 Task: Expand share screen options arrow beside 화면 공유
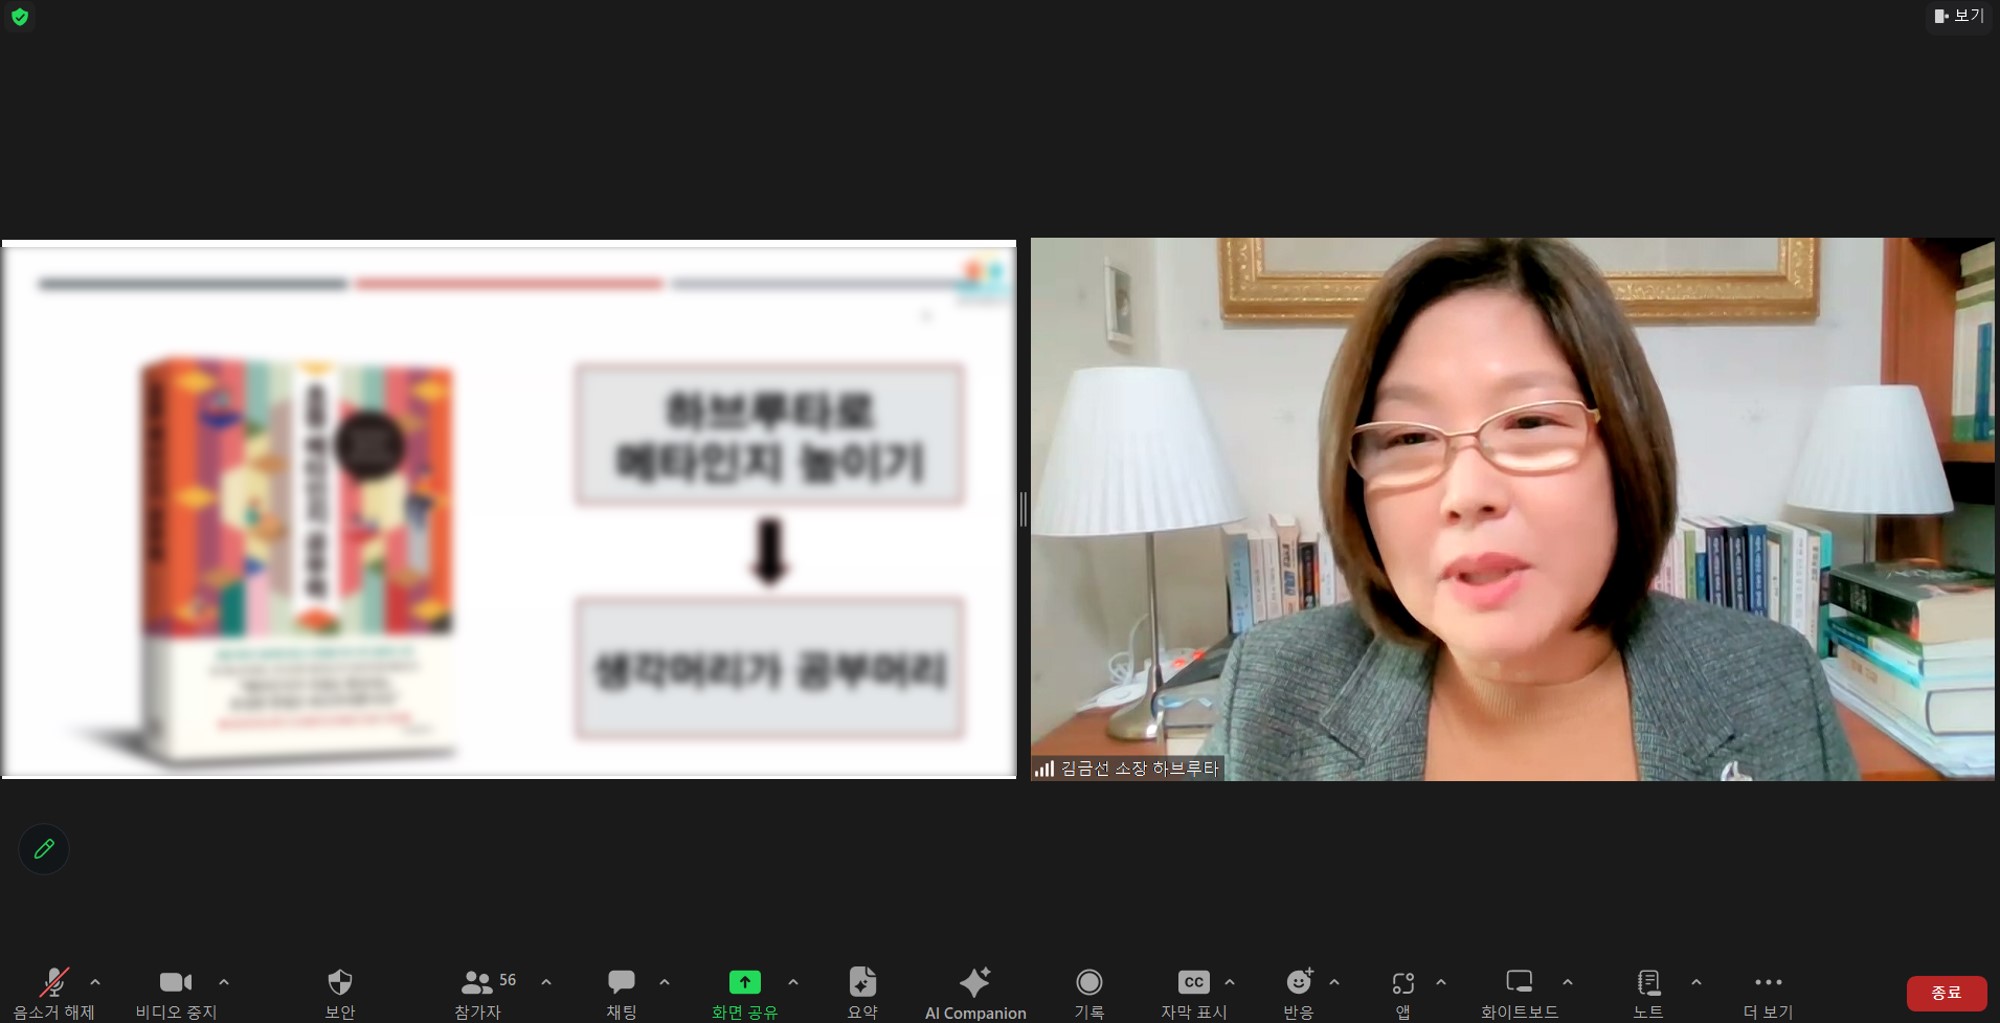pyautogui.click(x=793, y=983)
